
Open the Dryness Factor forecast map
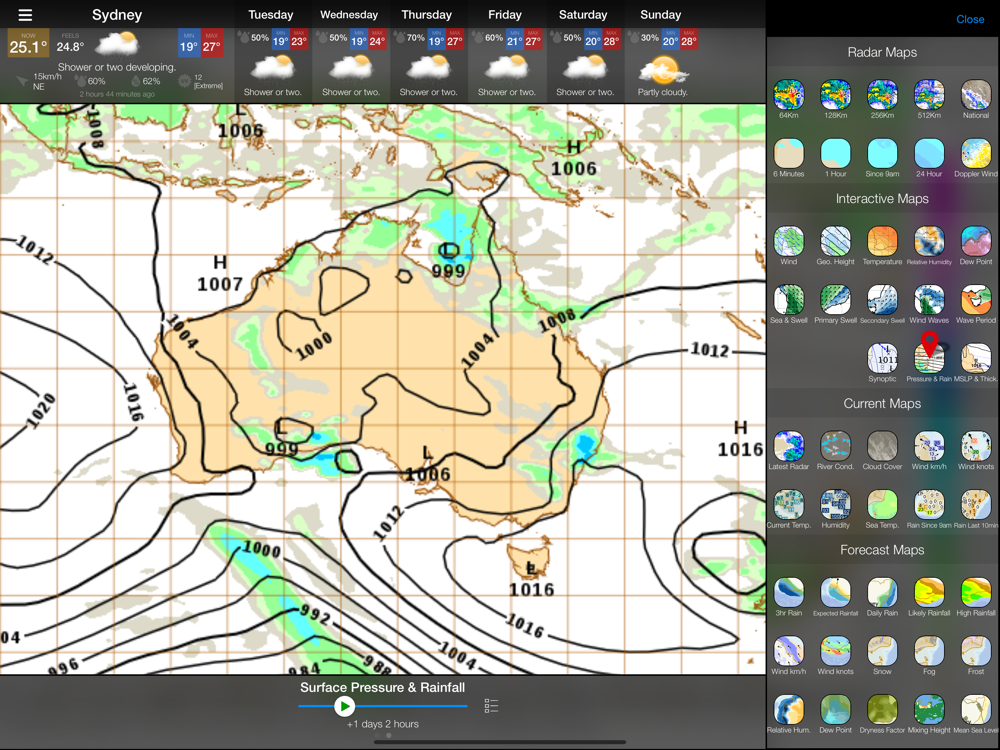[883, 710]
